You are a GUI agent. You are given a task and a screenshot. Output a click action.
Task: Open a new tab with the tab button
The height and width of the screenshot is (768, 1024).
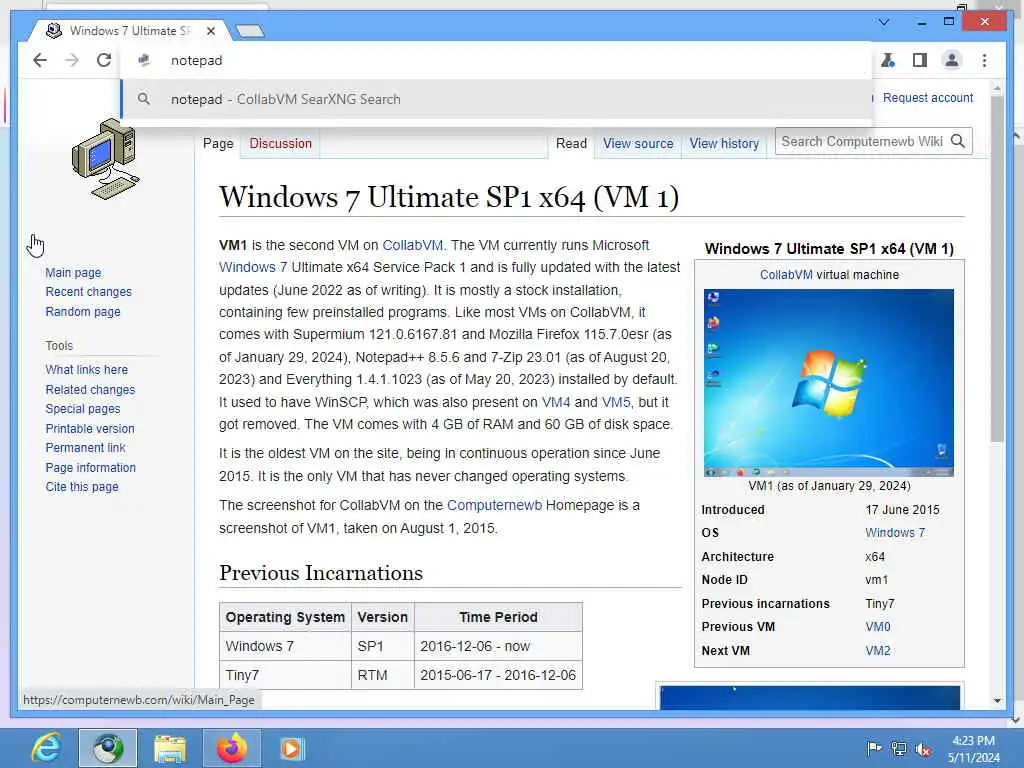(x=250, y=31)
